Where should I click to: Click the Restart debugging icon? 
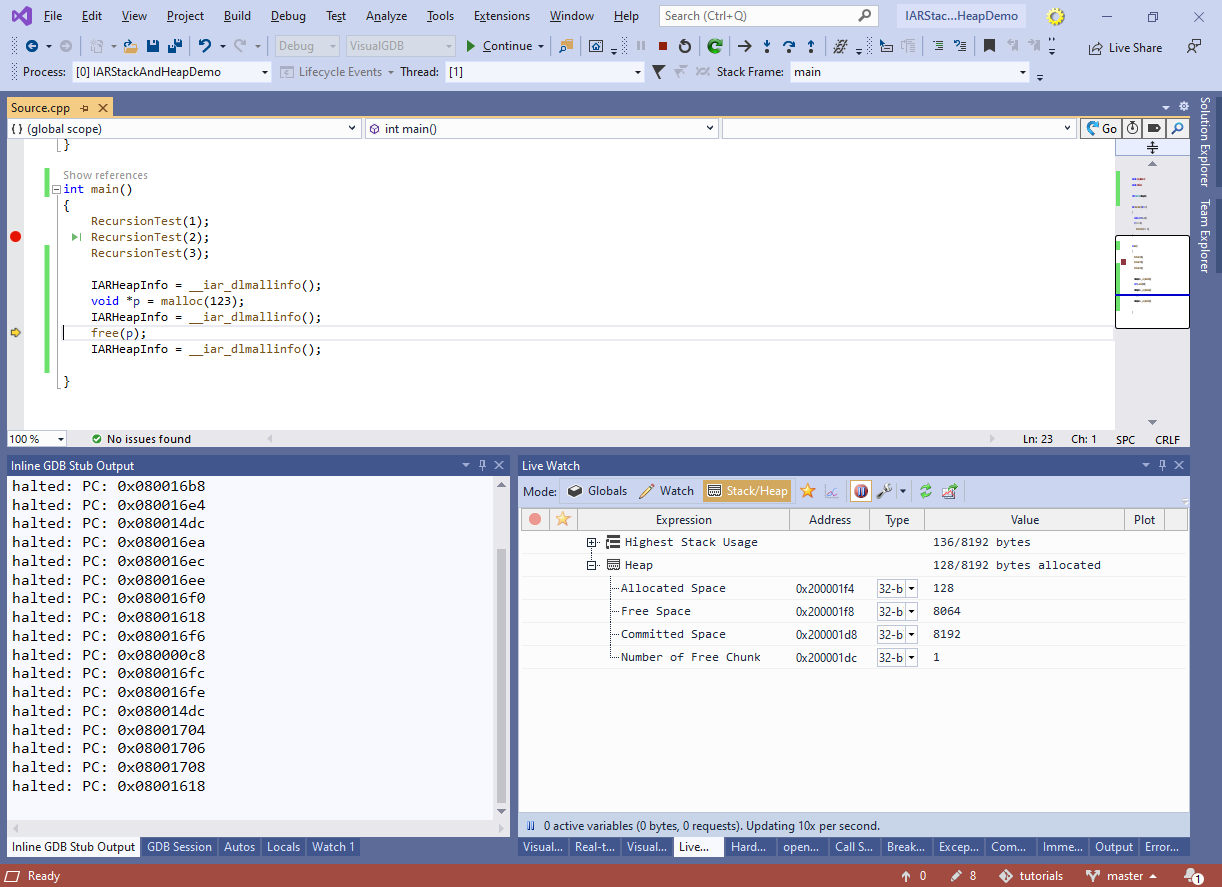pos(684,46)
